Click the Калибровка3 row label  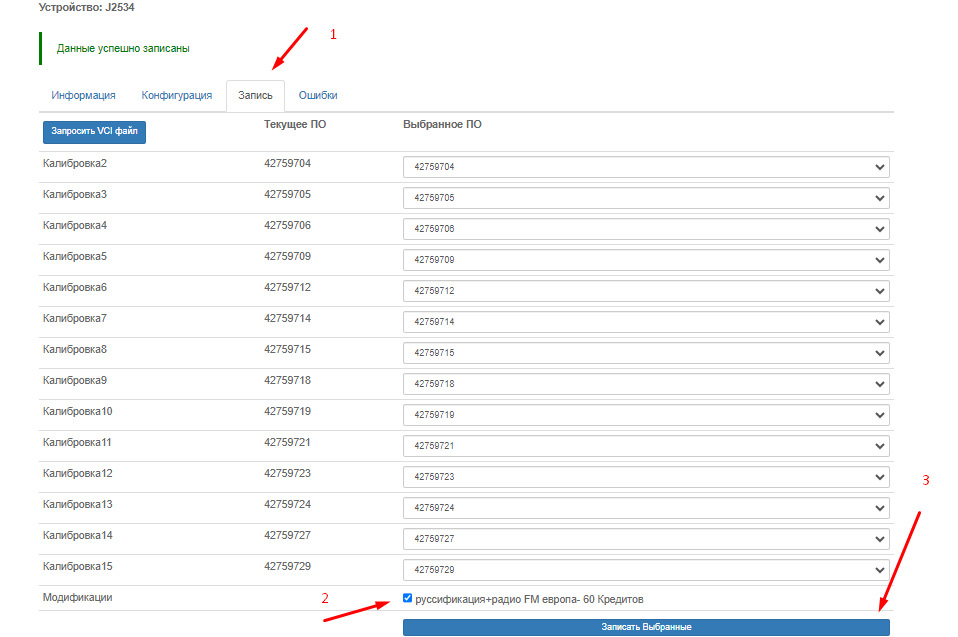pyautogui.click(x=75, y=195)
